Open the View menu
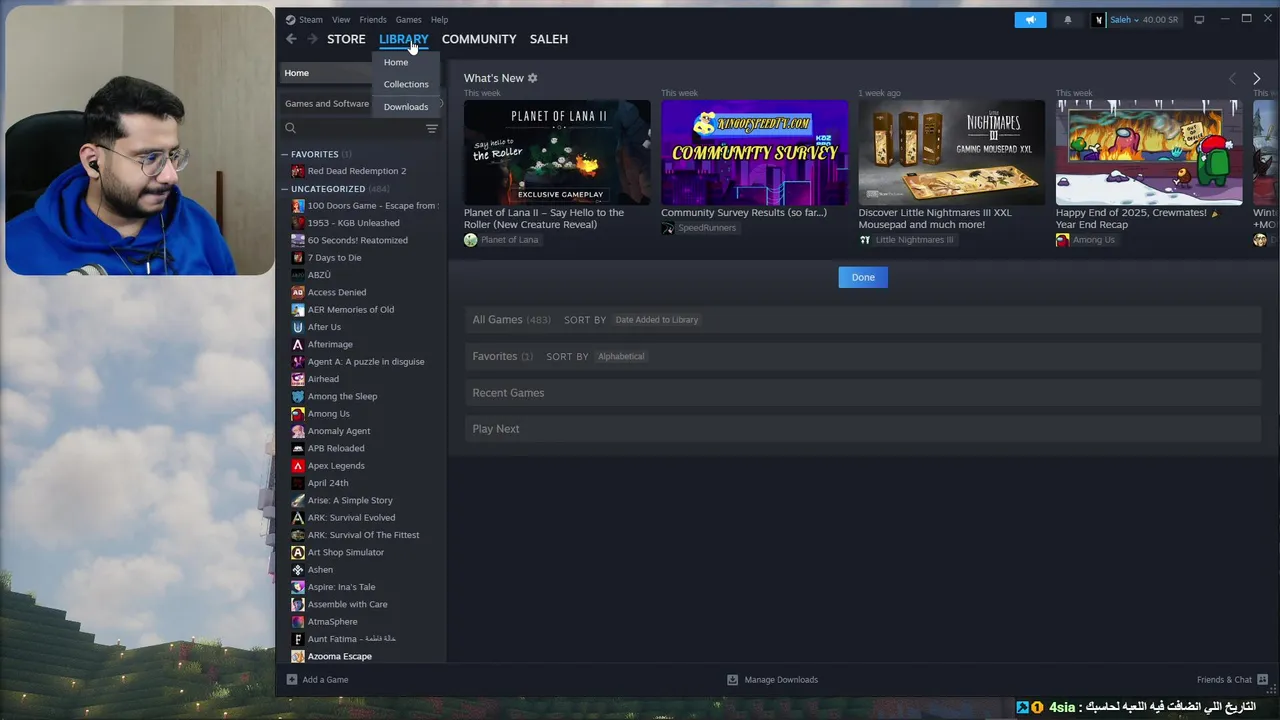This screenshot has height=720, width=1280. point(341,20)
